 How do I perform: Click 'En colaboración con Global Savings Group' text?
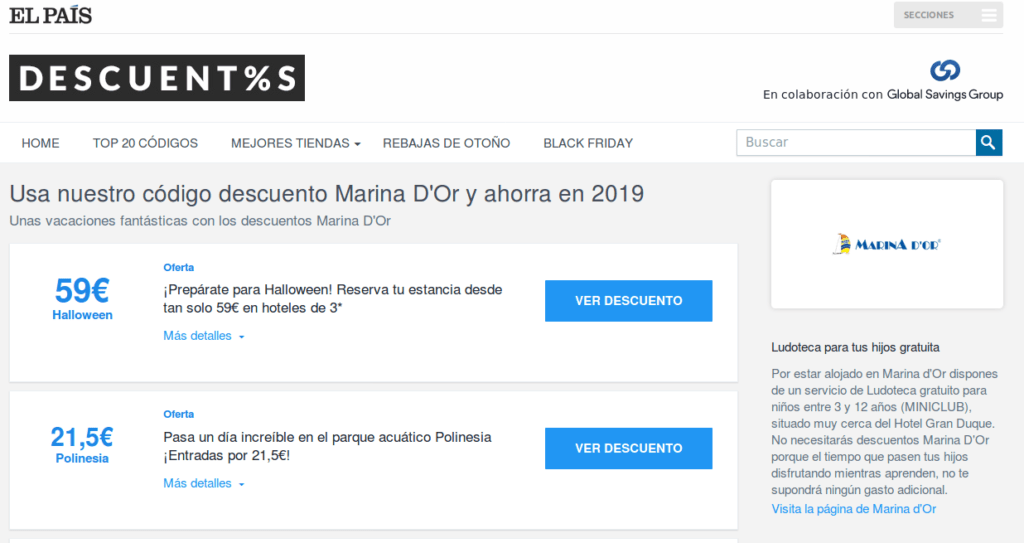[883, 95]
